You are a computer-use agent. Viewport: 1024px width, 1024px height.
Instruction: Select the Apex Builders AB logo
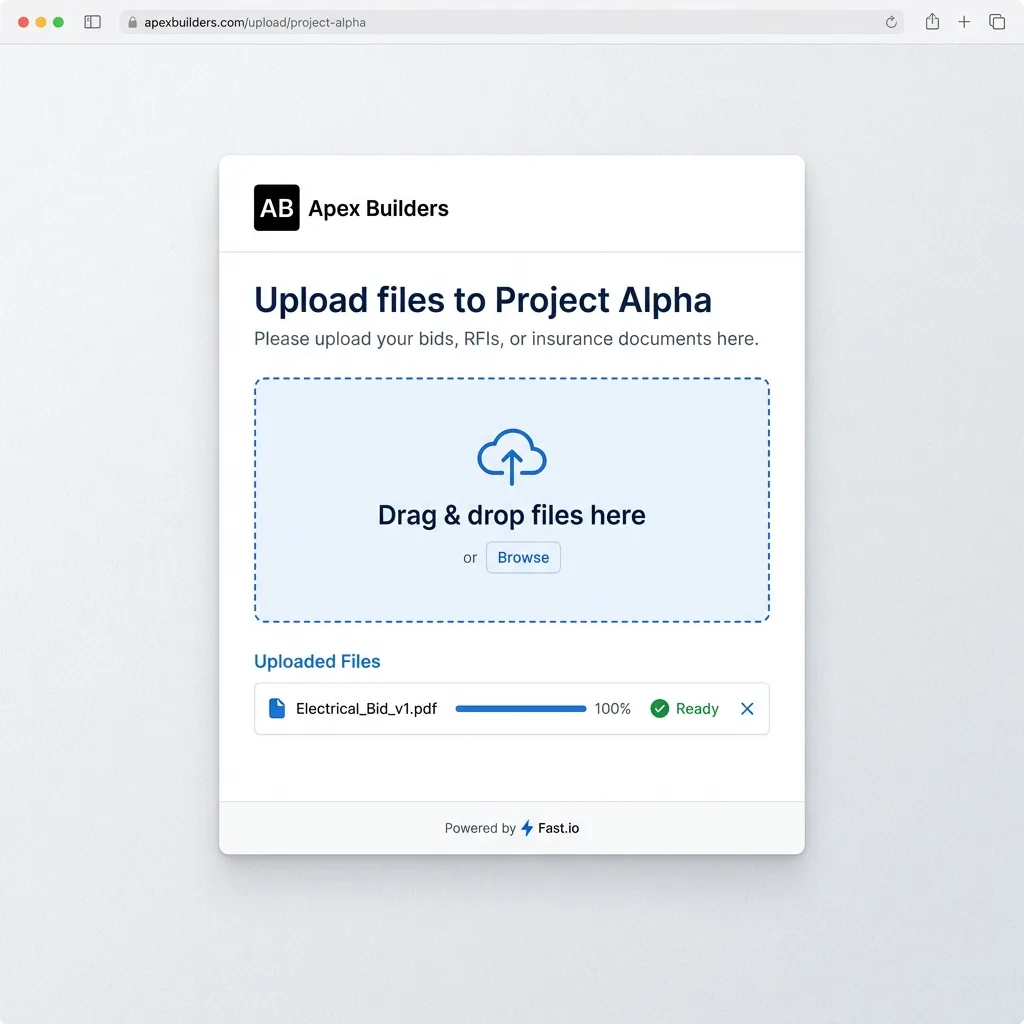[x=276, y=208]
